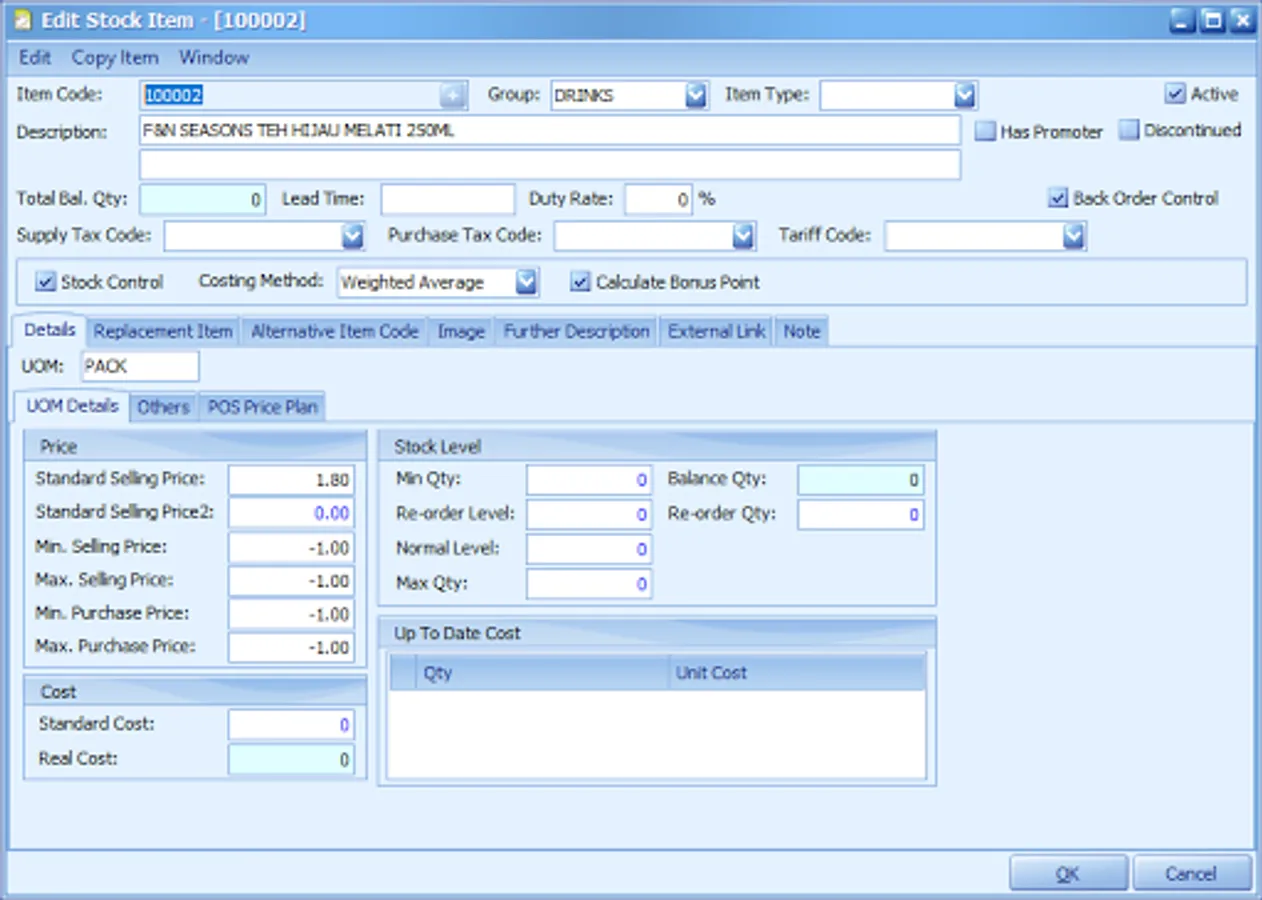1262x900 pixels.
Task: Check the Discontinued option
Action: click(1129, 130)
